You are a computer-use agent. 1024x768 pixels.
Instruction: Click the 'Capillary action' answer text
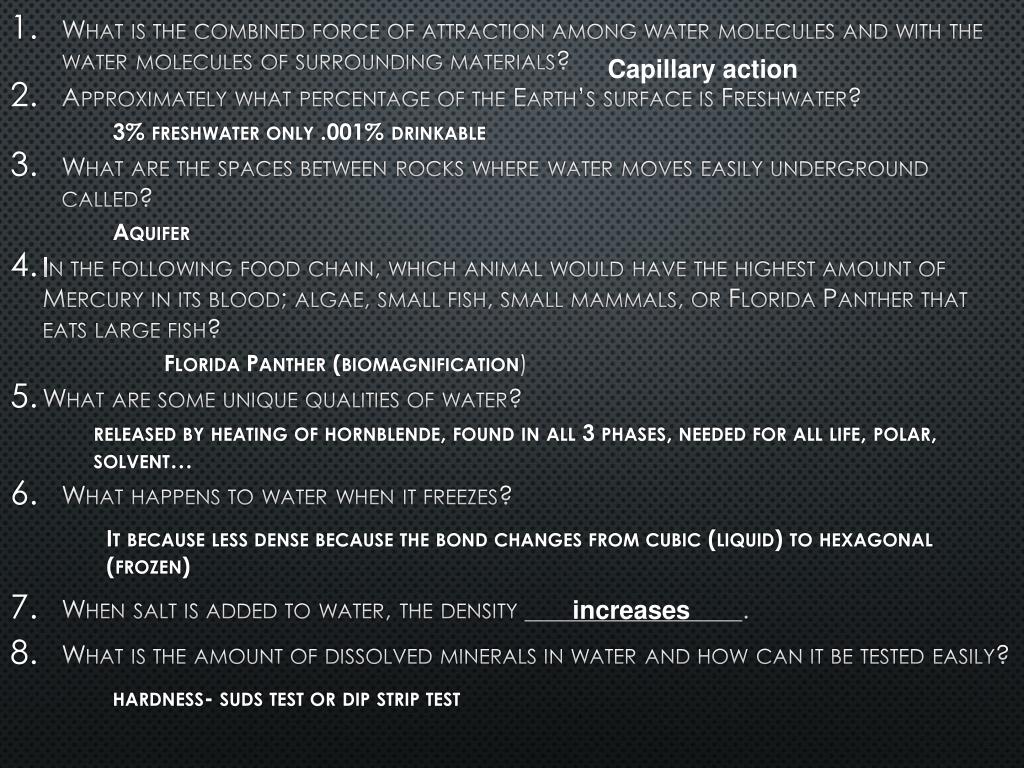pyautogui.click(x=702, y=70)
